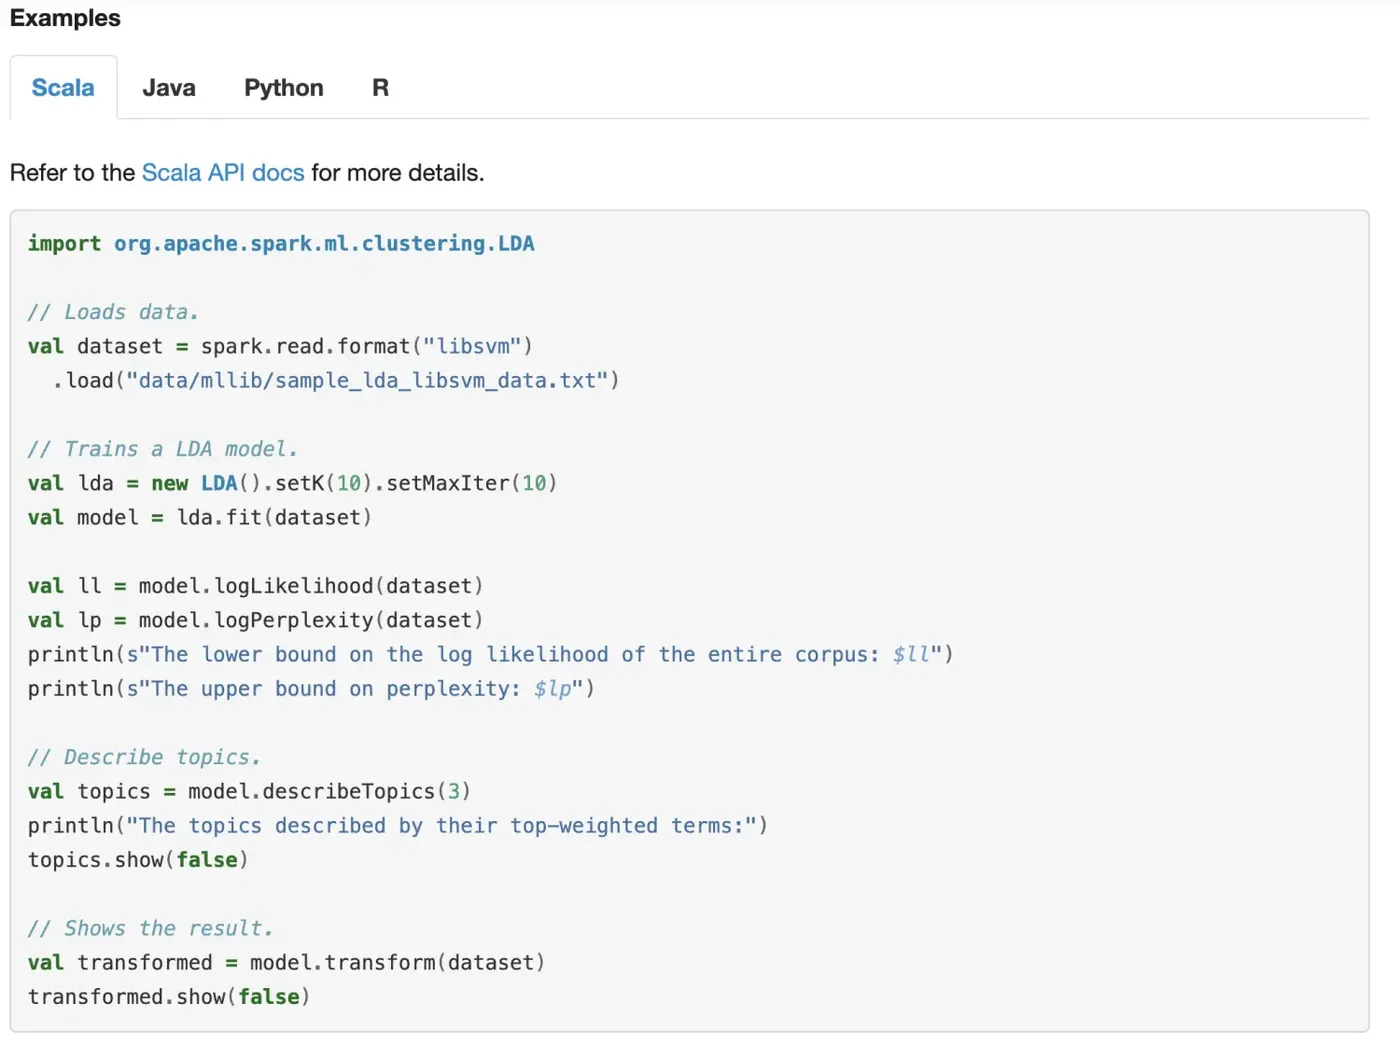This screenshot has height=1045, width=1400.
Task: Select the Python tab
Action: 284,88
